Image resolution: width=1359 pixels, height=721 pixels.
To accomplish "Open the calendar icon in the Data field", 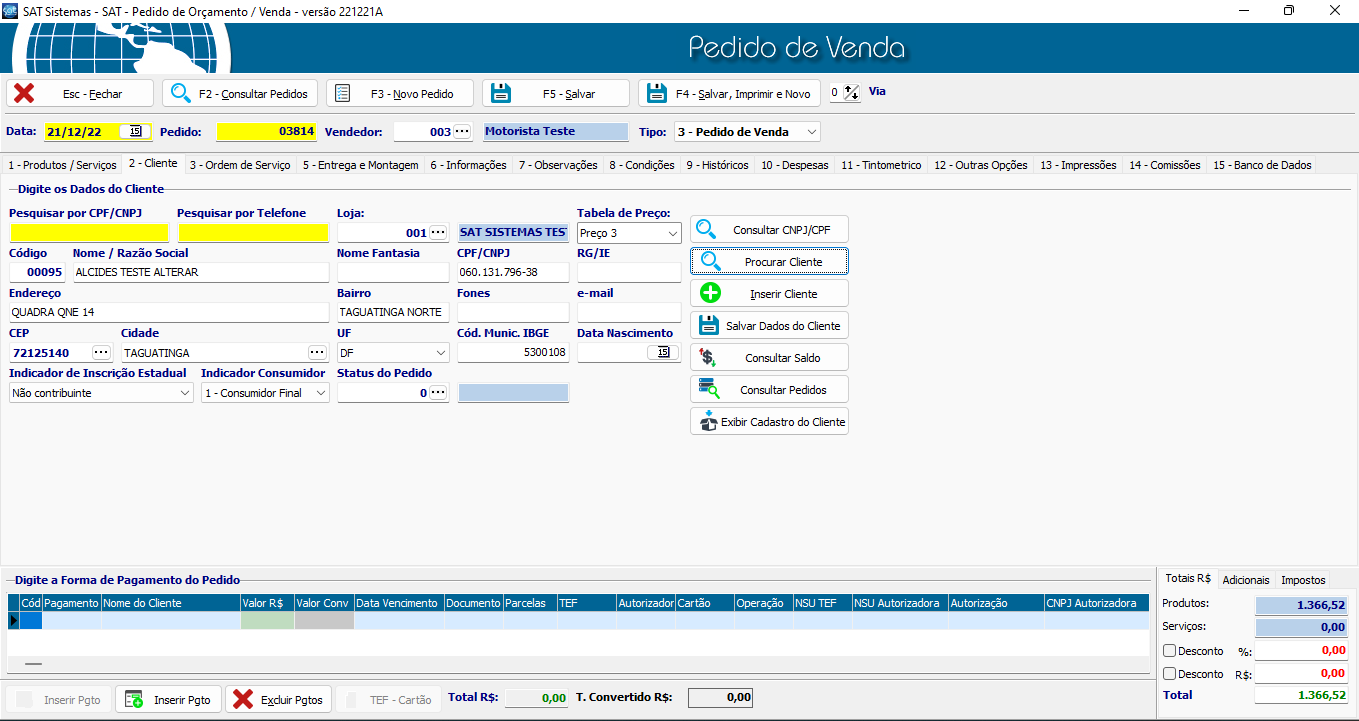I will pyautogui.click(x=135, y=131).
